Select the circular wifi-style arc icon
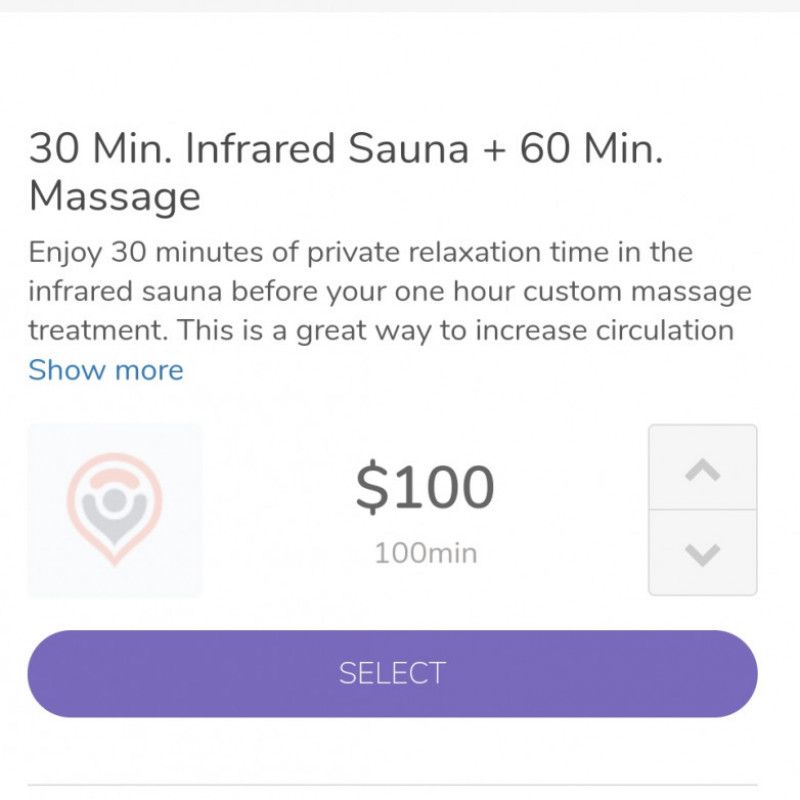Image resolution: width=800 pixels, height=800 pixels. click(115, 480)
